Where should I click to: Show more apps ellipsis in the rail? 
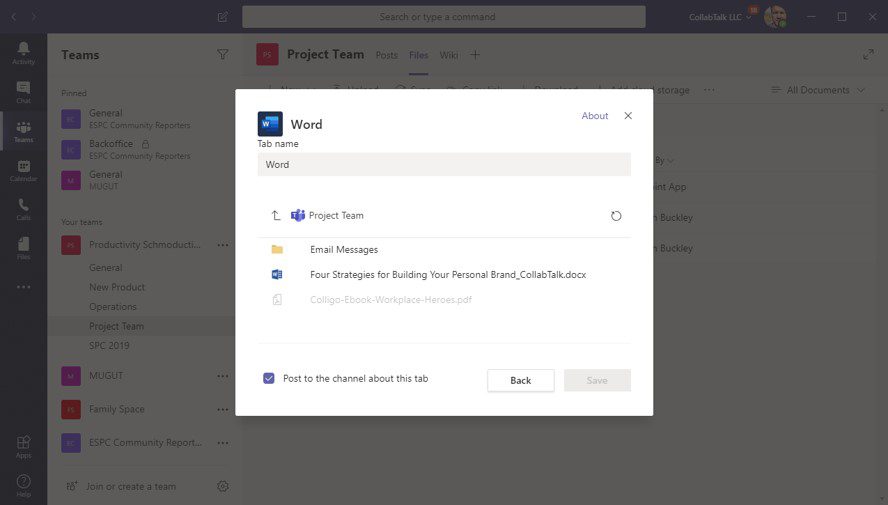(23, 287)
